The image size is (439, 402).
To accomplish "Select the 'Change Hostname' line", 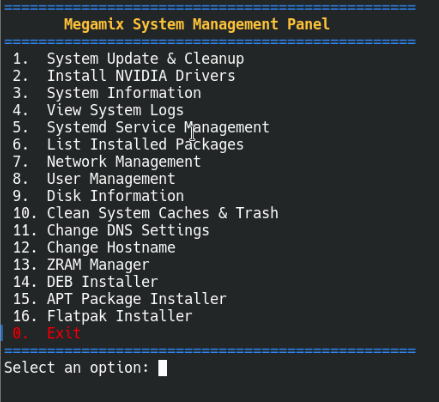I will (94, 248).
